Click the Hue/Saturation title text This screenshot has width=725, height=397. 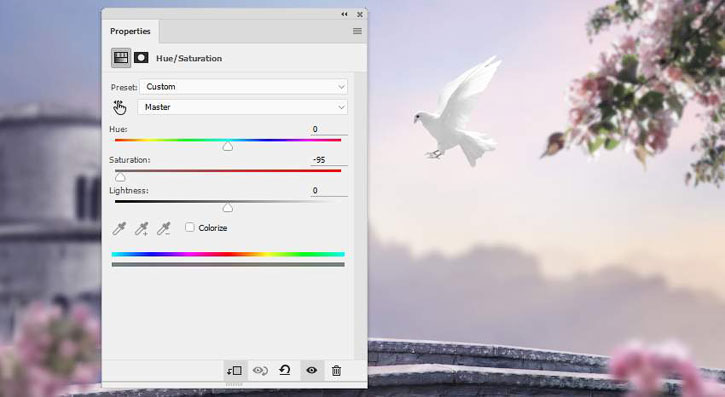pos(189,59)
